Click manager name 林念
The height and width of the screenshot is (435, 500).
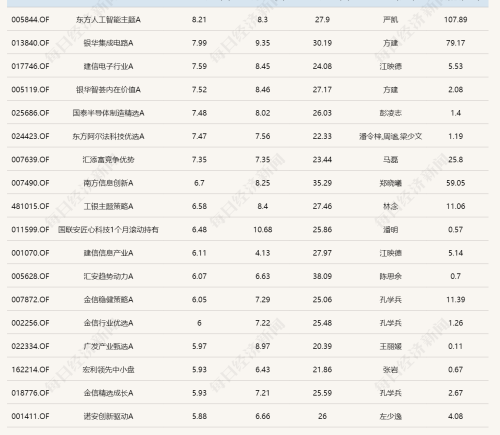coord(390,206)
